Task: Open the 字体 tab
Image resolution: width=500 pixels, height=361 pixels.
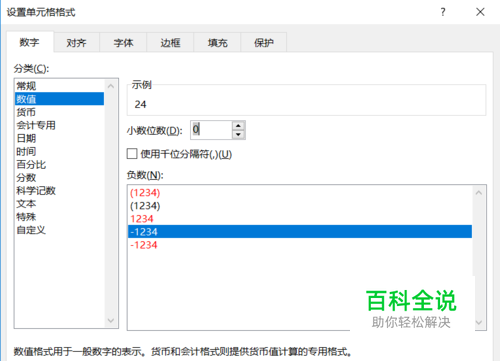Action: pyautogui.click(x=123, y=43)
